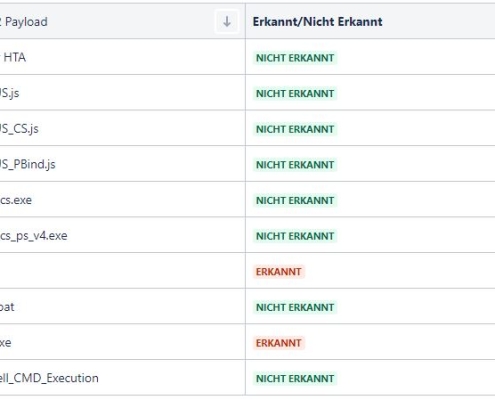495x400 pixels.
Task: Click NICHT ERKANNT badge for cs_ps_v4.exe
Action: (295, 236)
